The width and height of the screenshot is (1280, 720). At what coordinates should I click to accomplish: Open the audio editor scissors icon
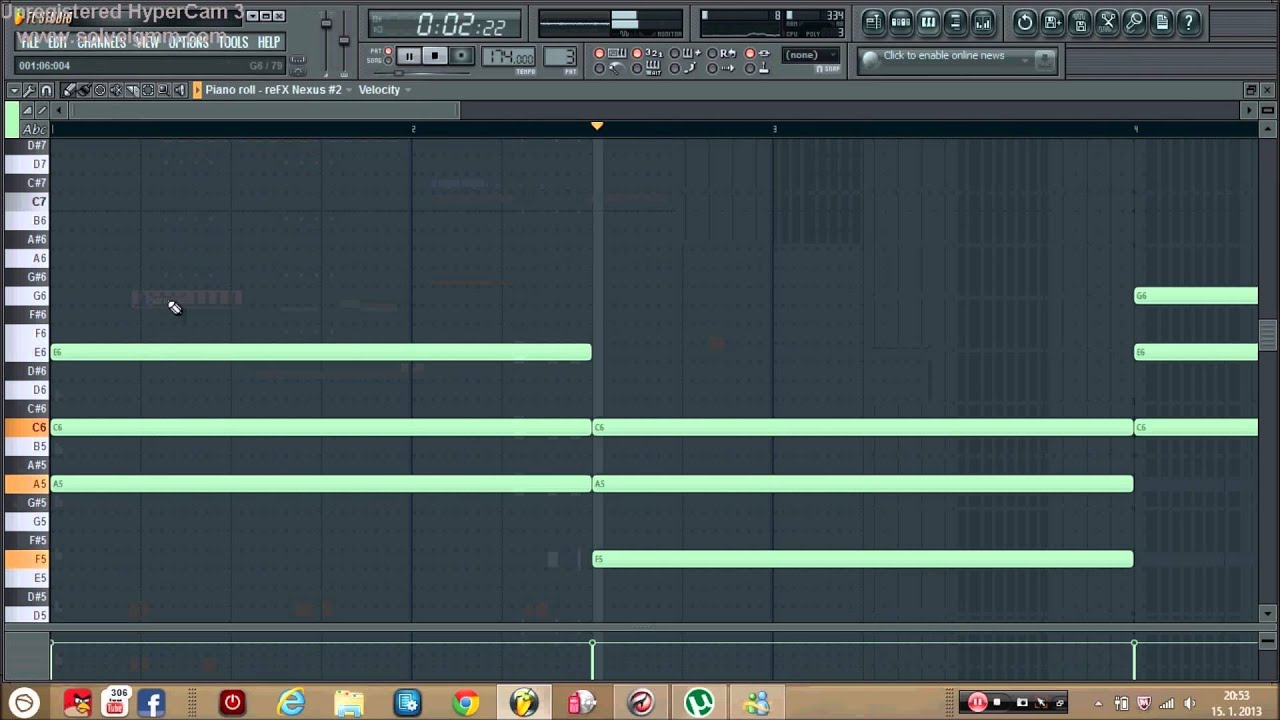(x=1107, y=22)
